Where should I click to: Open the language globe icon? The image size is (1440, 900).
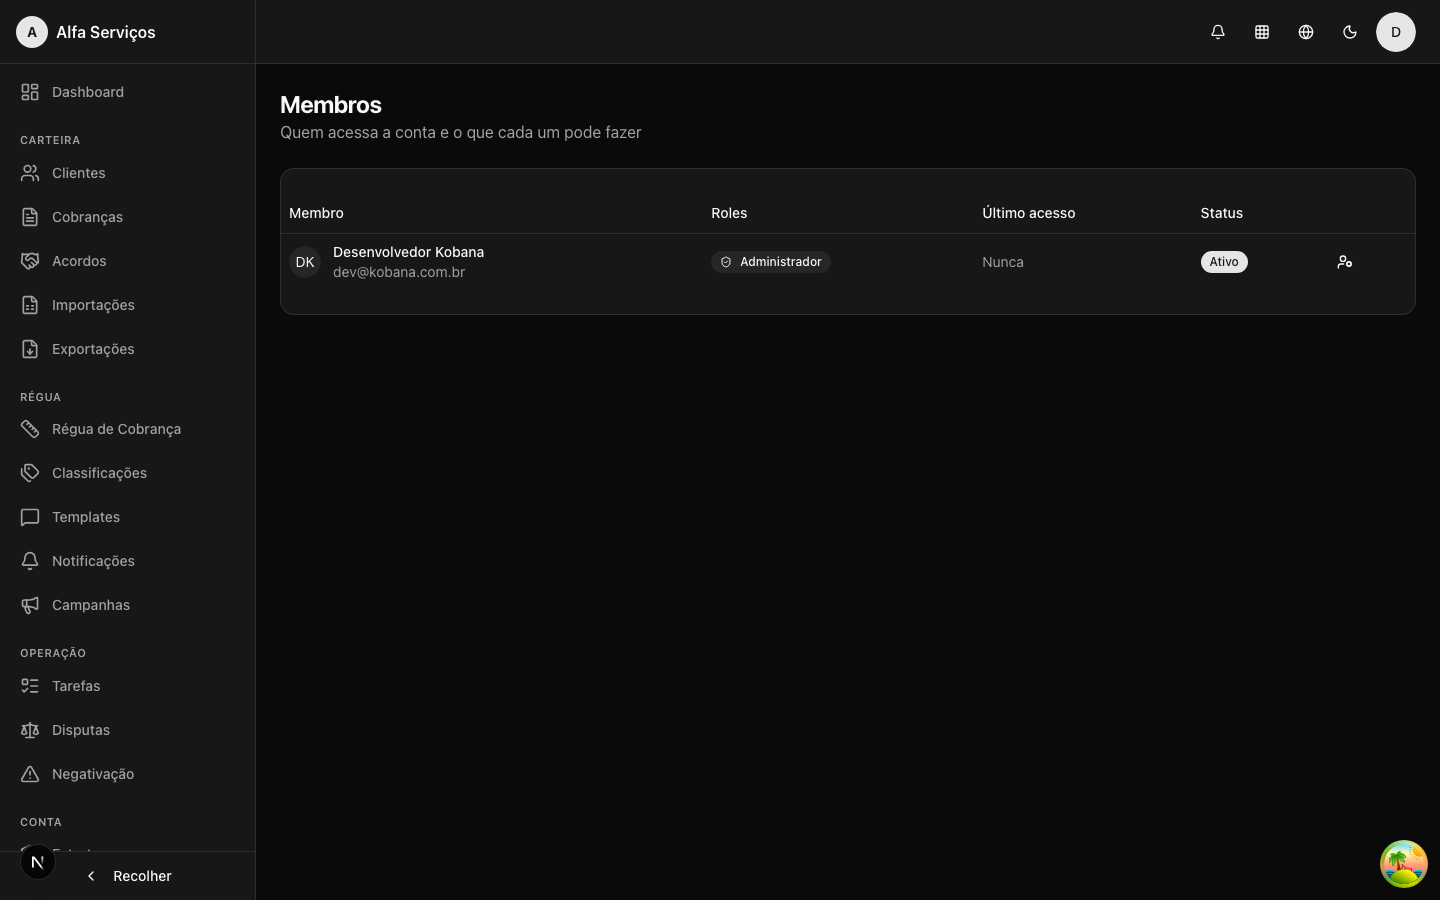(x=1306, y=32)
